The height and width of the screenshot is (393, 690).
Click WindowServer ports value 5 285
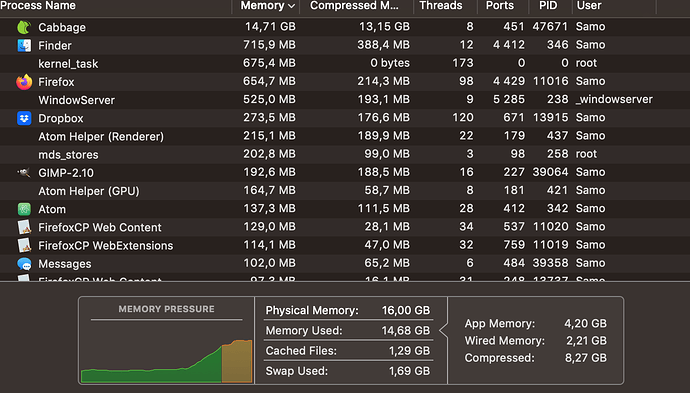point(509,99)
